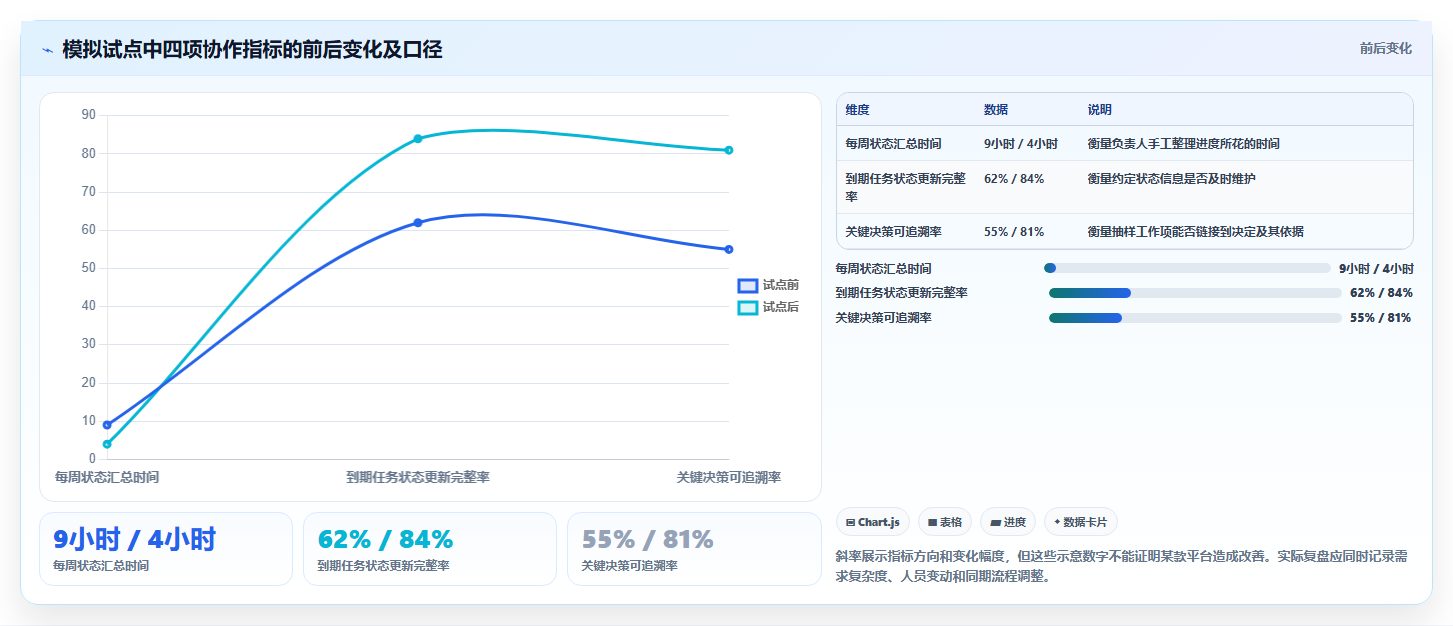Select the 表格 chip
The width and height of the screenshot is (1453, 626).
(x=945, y=522)
